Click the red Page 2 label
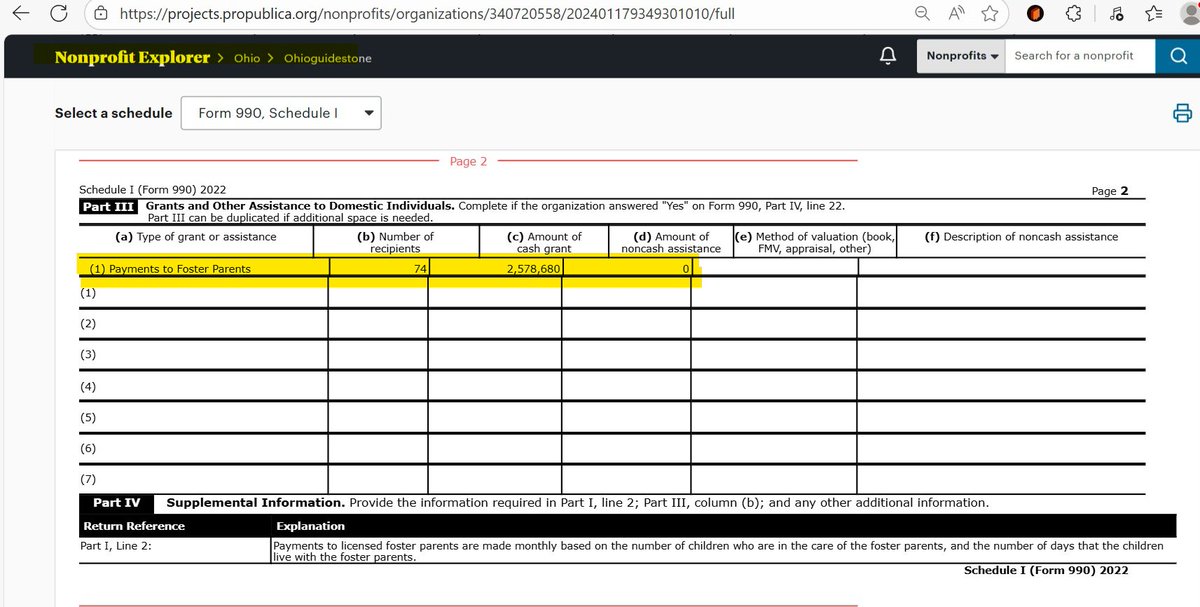1200x607 pixels. 468,161
